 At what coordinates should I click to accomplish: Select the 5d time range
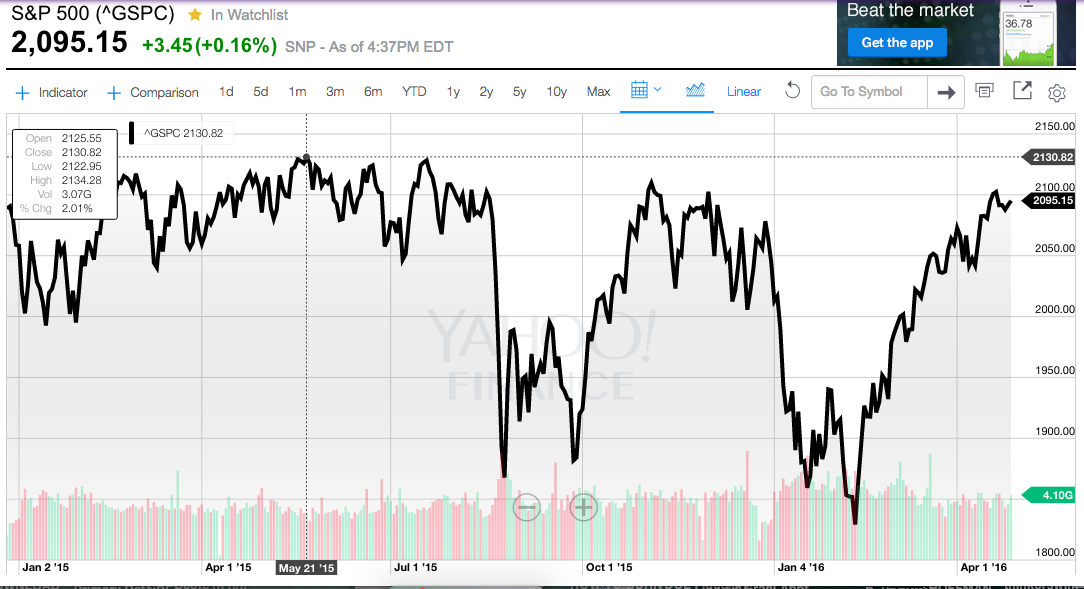coord(260,92)
